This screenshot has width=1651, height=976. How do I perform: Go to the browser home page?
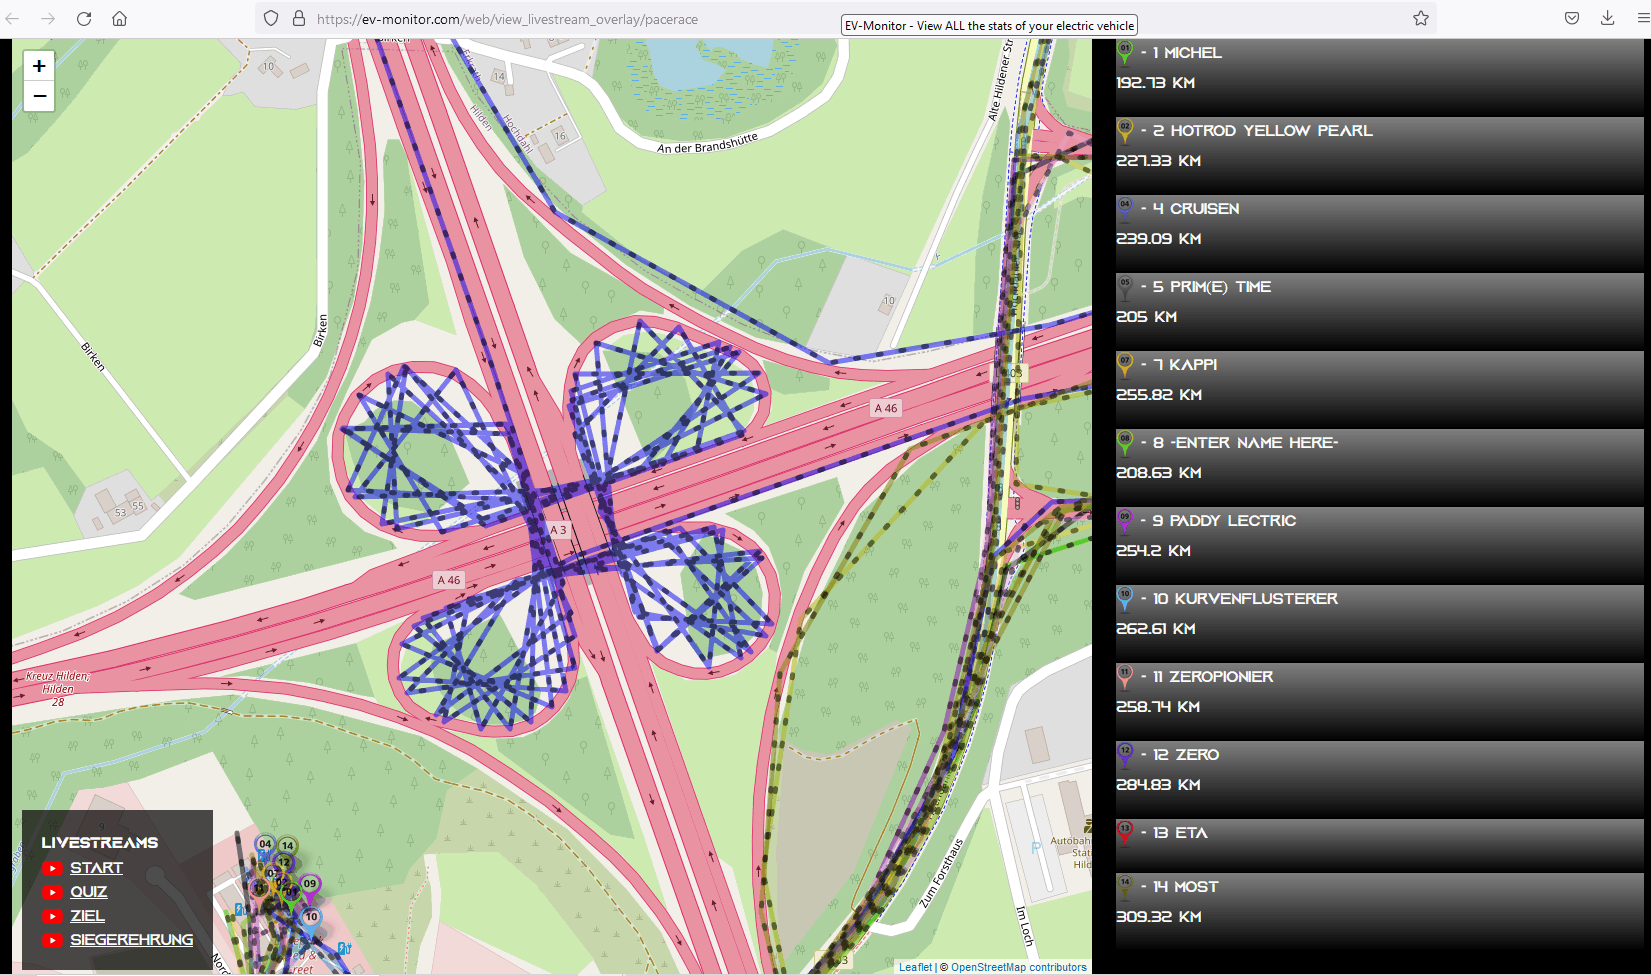119,19
